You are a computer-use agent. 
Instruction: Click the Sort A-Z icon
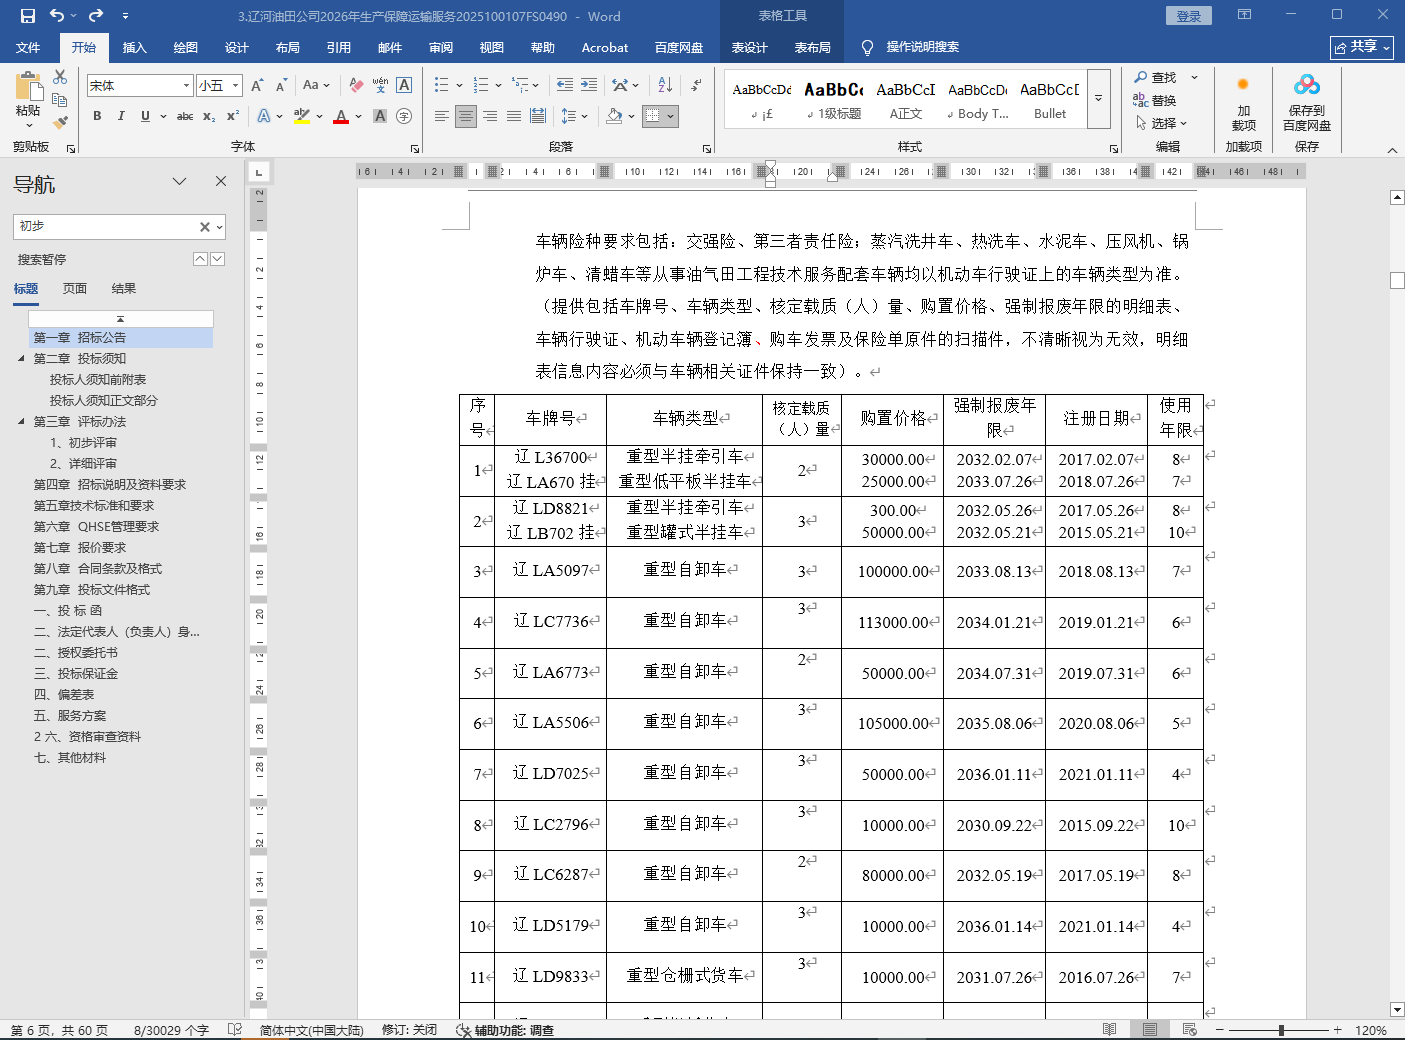(664, 86)
